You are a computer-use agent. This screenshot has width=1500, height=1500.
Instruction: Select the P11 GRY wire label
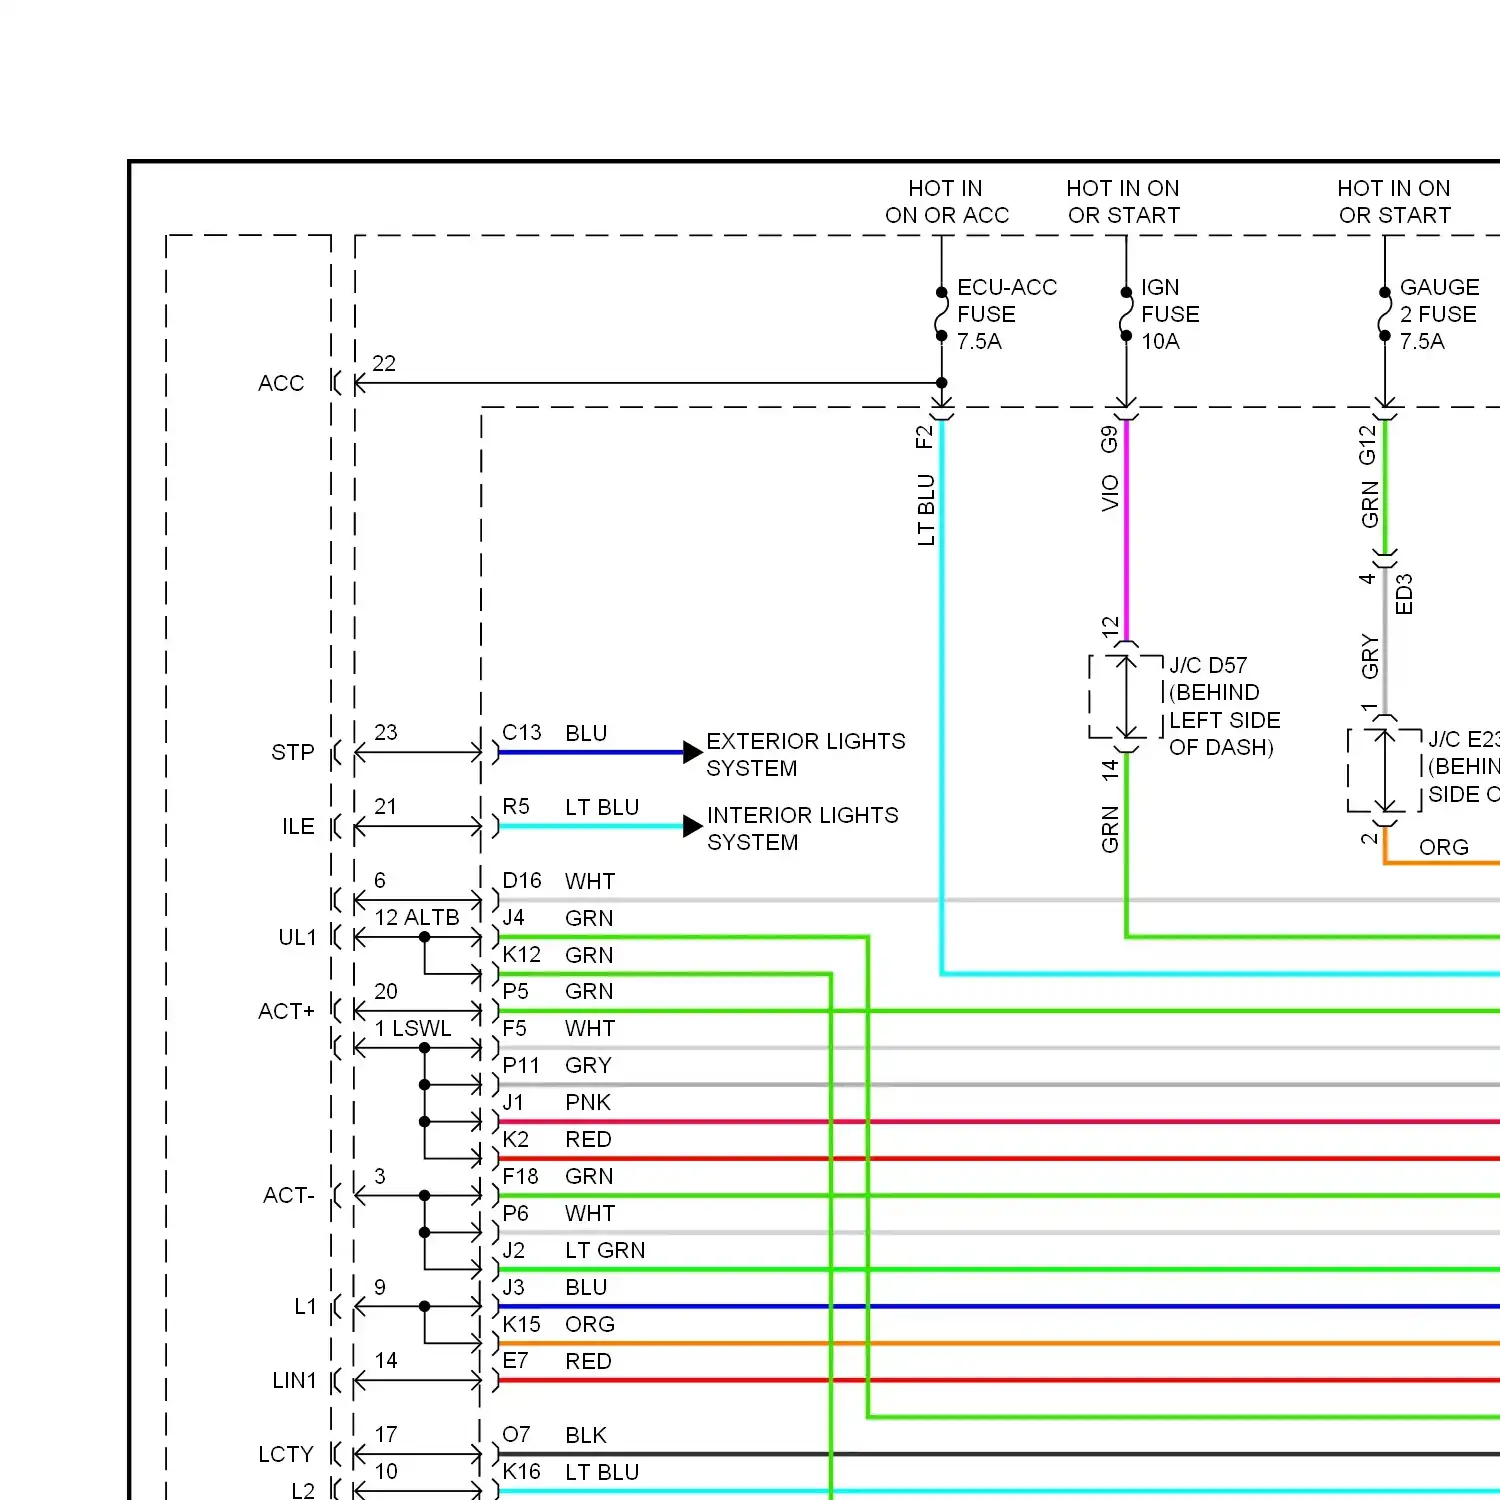[x=556, y=1065]
